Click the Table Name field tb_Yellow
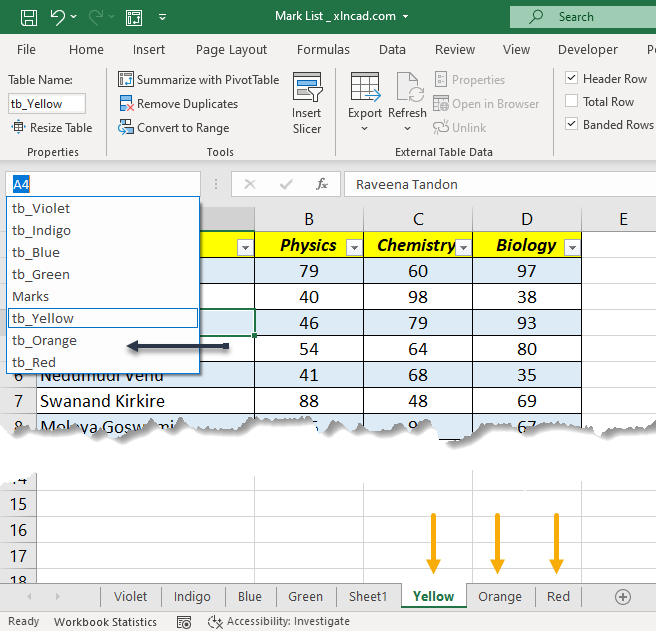Image resolution: width=656 pixels, height=631 pixels. point(47,104)
